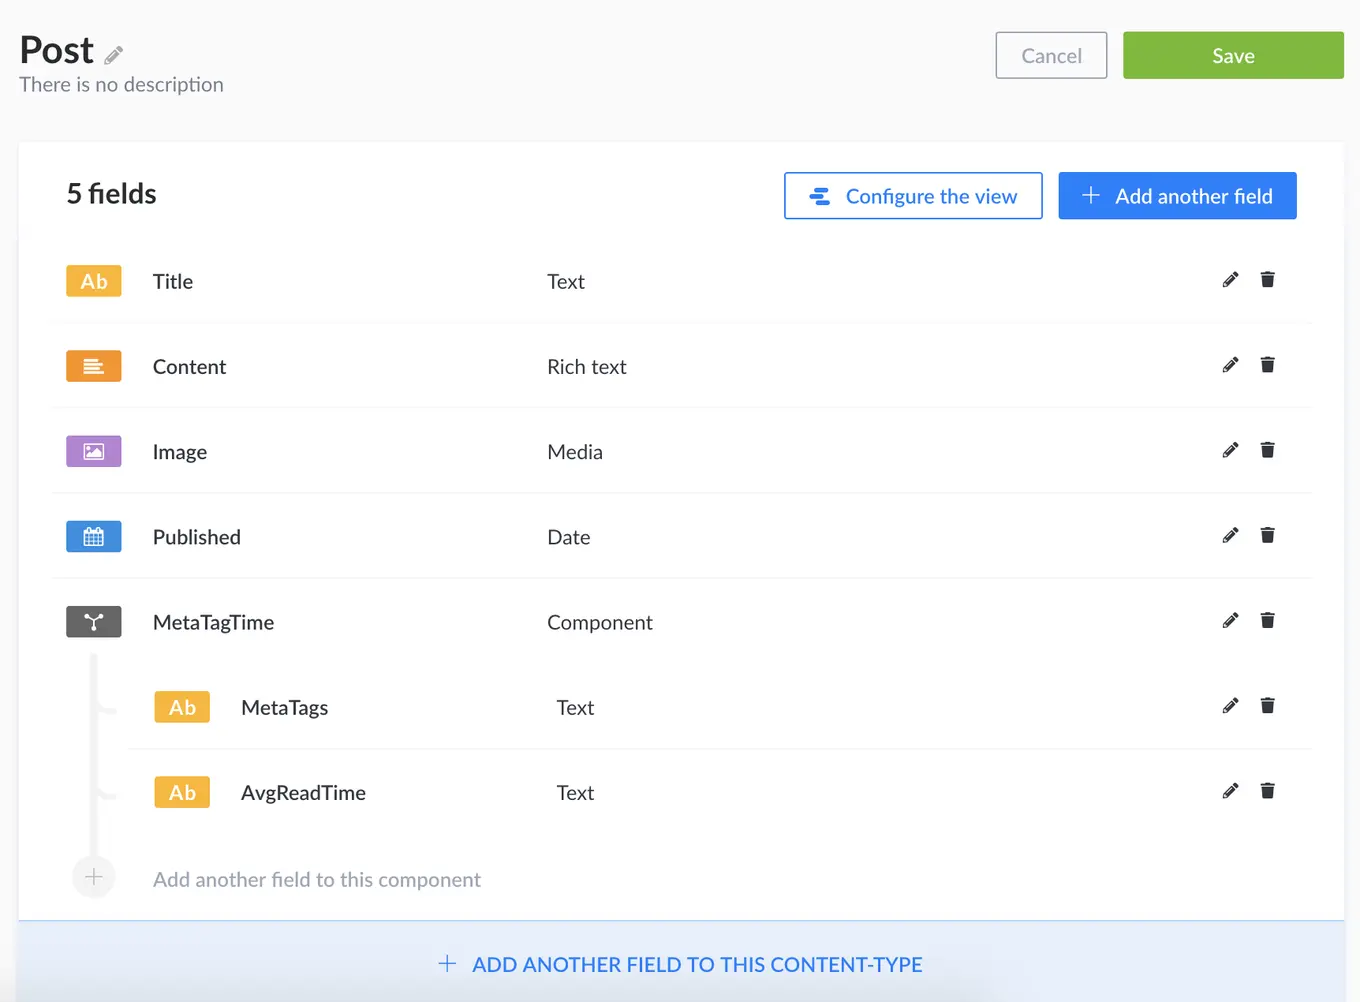The image size is (1360, 1002).
Task: Edit the Published field with the pencil icon
Action: click(1229, 535)
